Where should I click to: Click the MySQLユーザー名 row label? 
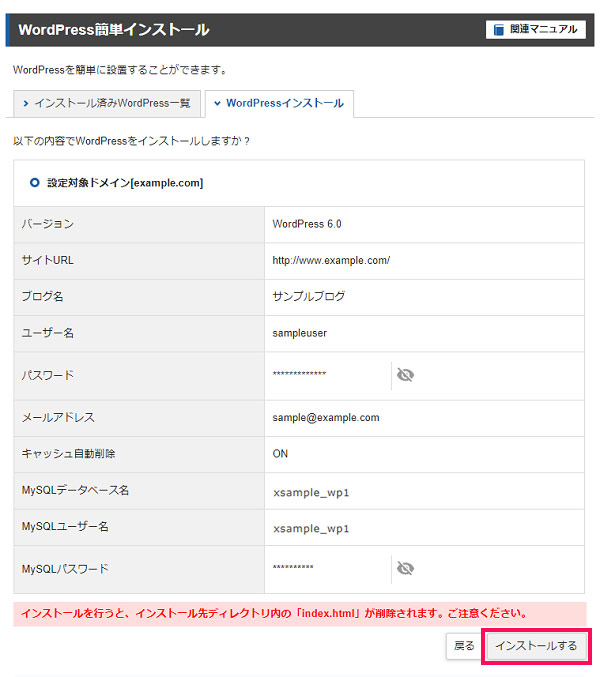65,526
